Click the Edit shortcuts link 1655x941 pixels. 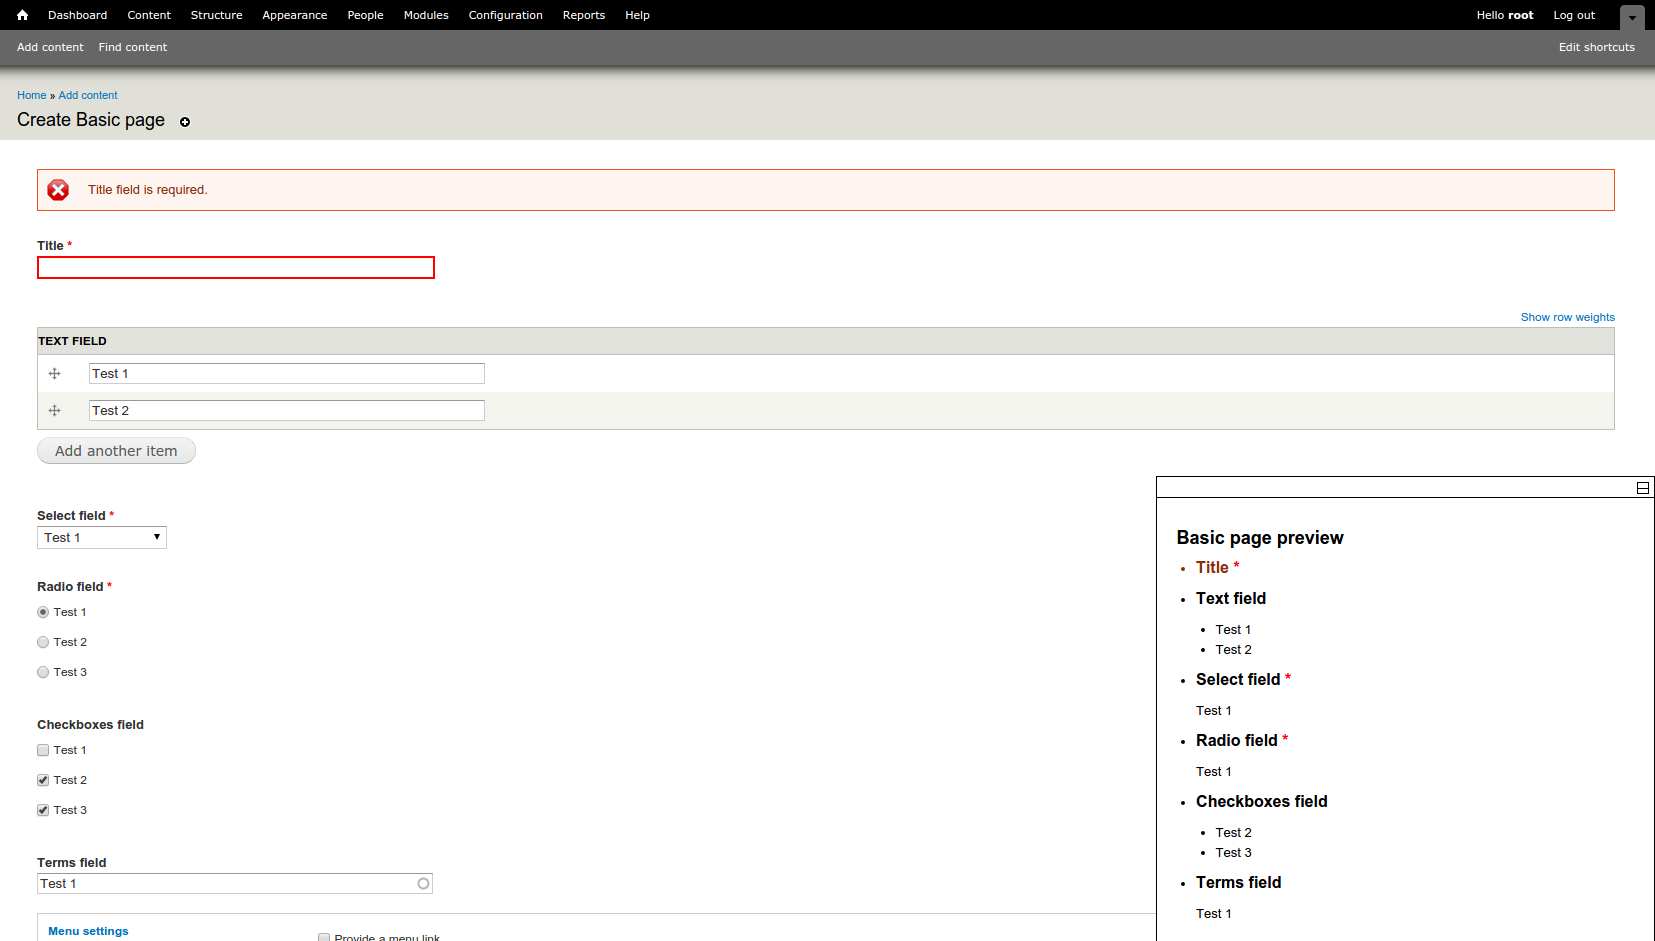(x=1596, y=47)
